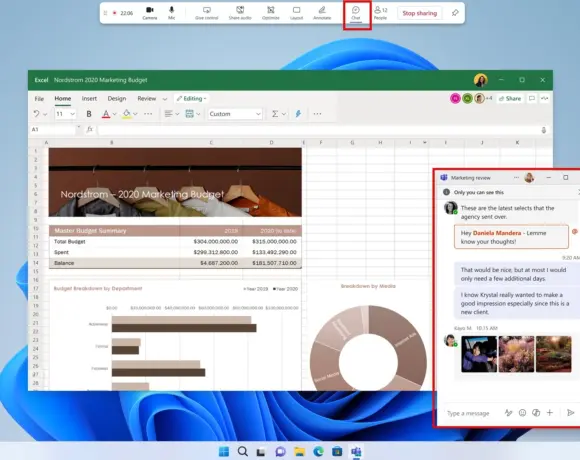This screenshot has height=460, width=580.
Task: Expand more ribbon tabs chevron
Action: tap(165, 99)
